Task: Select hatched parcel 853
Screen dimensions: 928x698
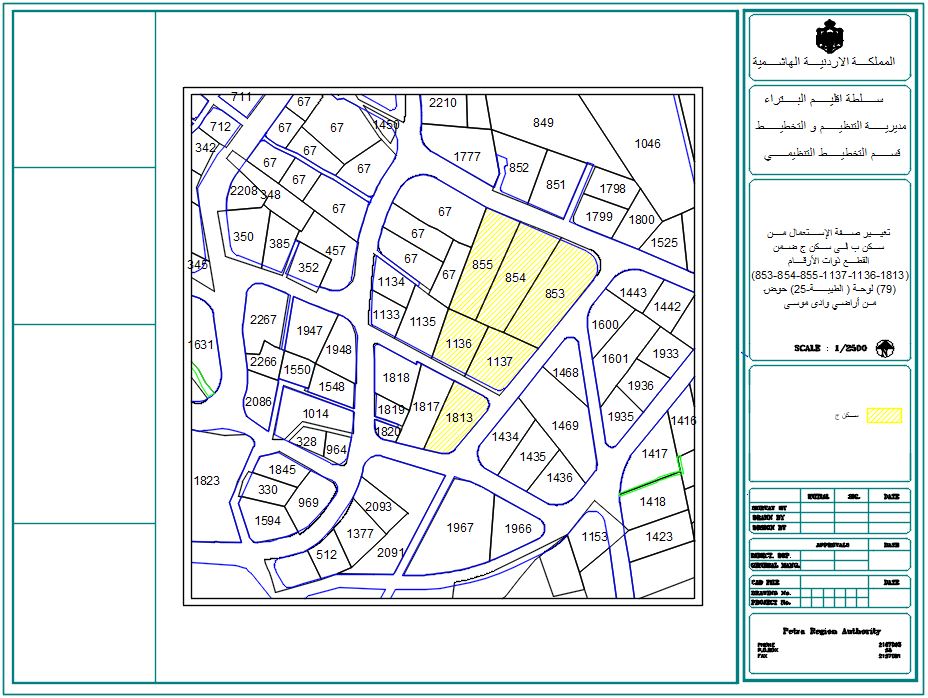Action: coord(554,294)
